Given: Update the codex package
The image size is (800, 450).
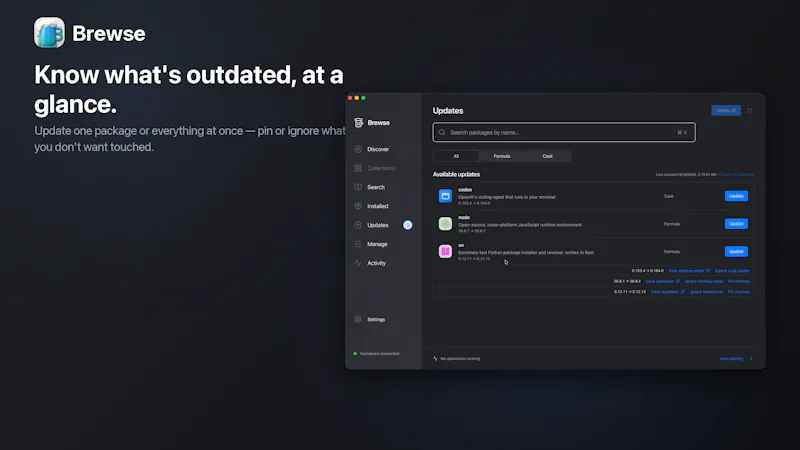Looking at the screenshot, I should 736,196.
